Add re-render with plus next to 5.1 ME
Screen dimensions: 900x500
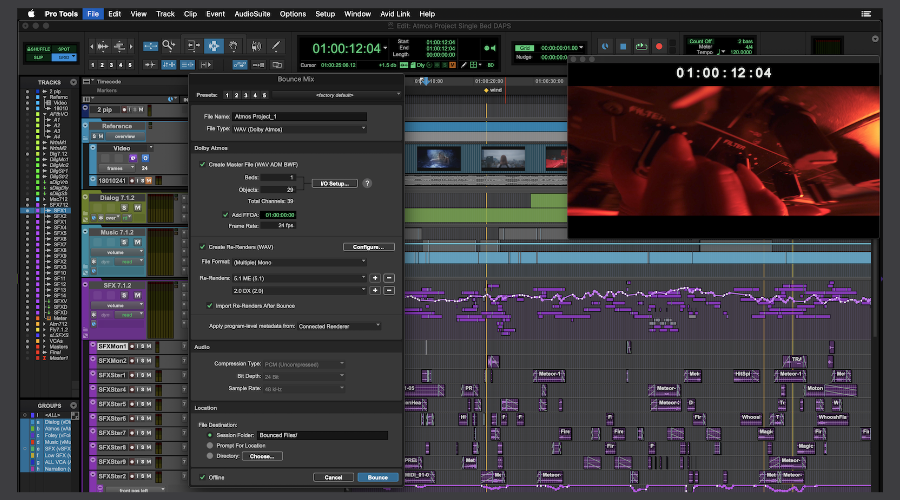pos(375,278)
